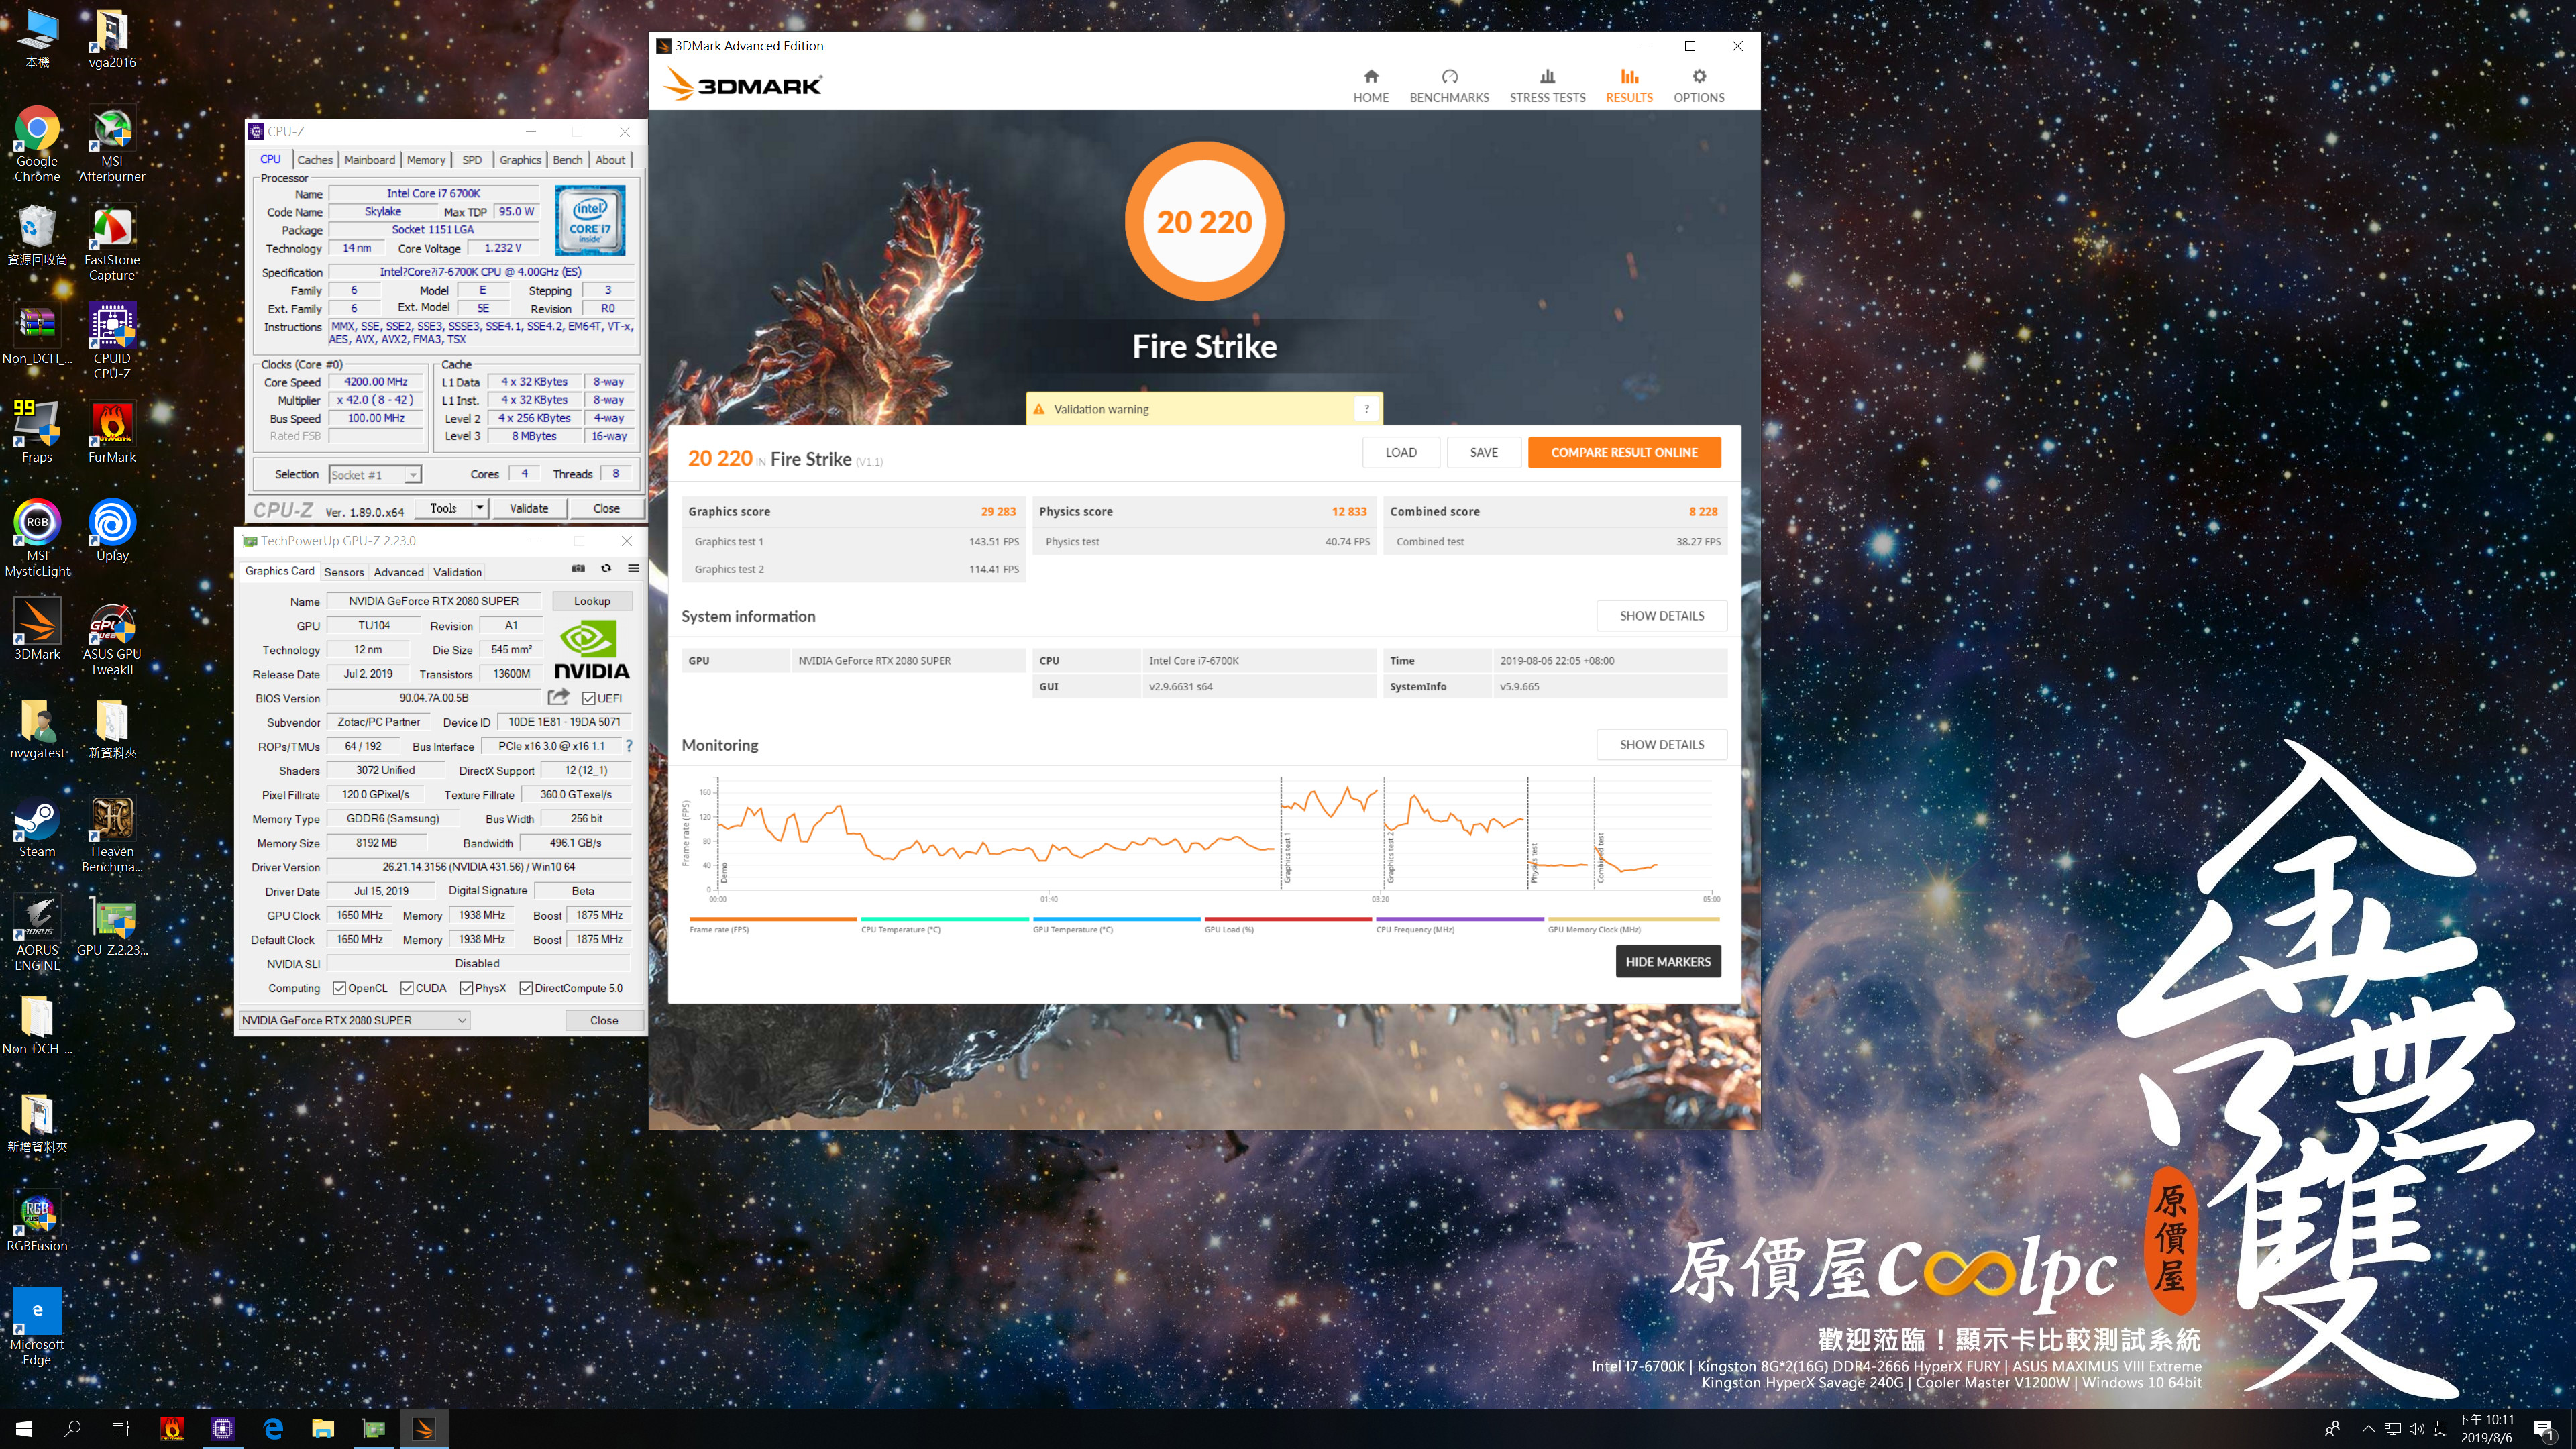This screenshot has width=2576, height=1449.
Task: Switch to Caches tab in CPU-Z
Action: (x=314, y=160)
